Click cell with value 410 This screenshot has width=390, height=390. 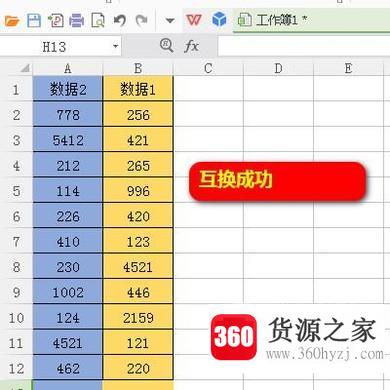pos(68,241)
